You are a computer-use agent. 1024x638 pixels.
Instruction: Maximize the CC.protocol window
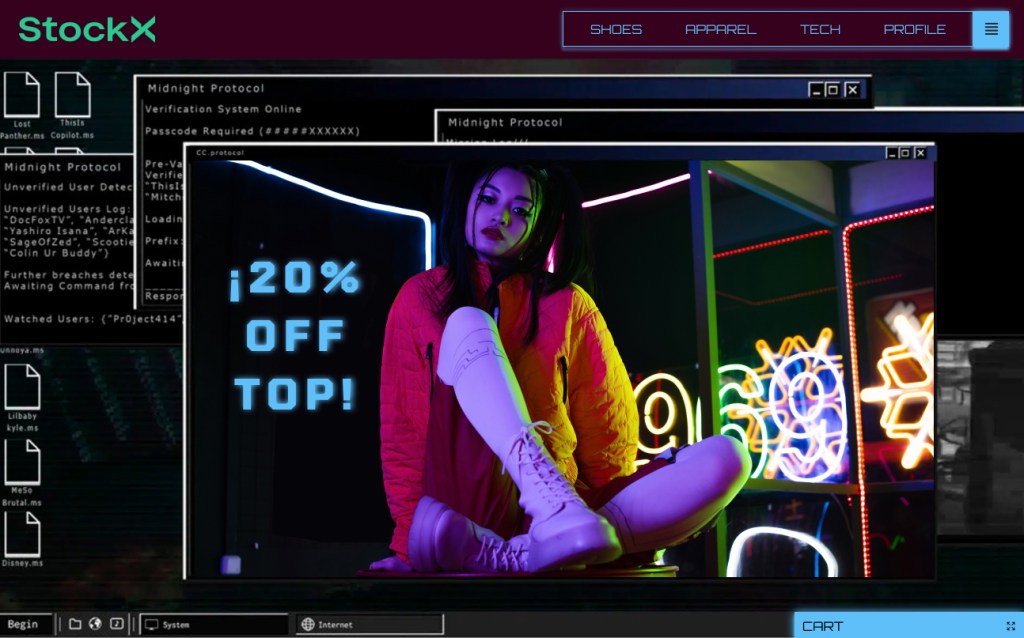(905, 153)
